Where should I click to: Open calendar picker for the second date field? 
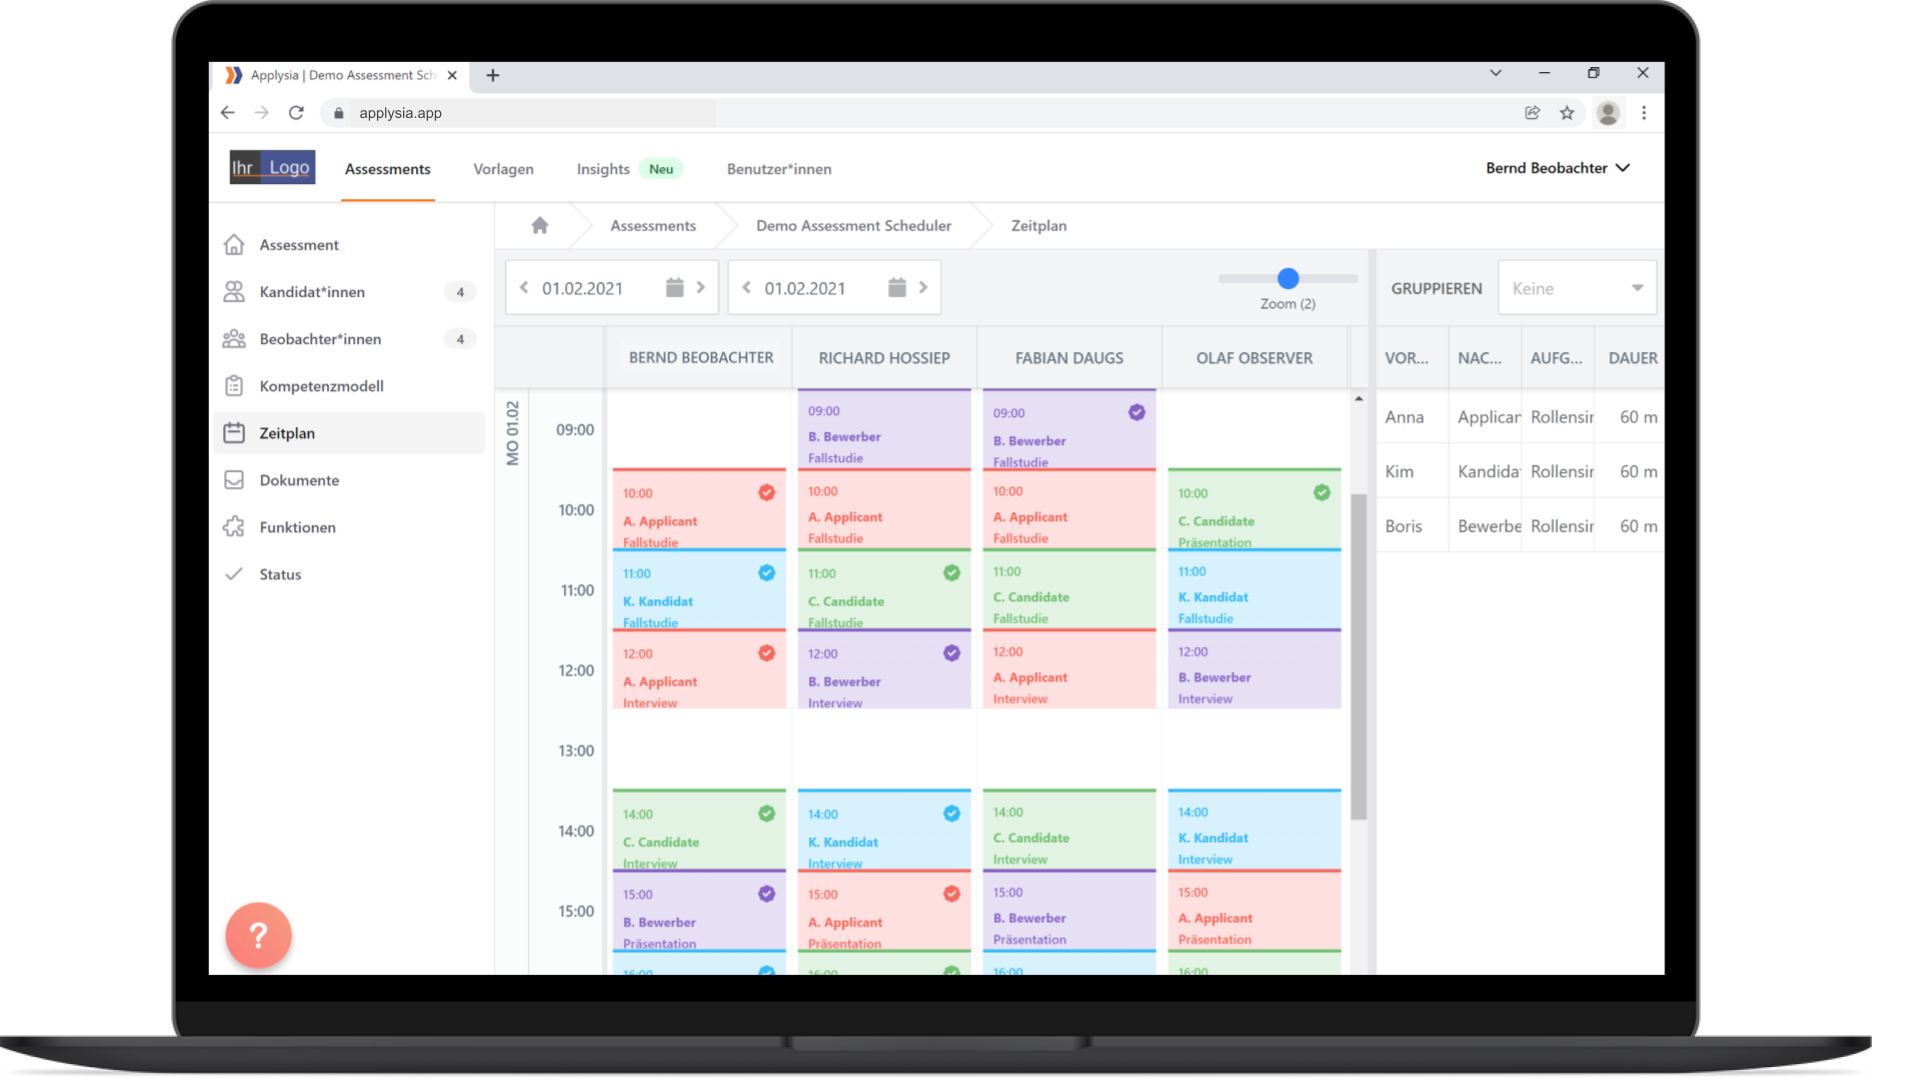tap(897, 288)
